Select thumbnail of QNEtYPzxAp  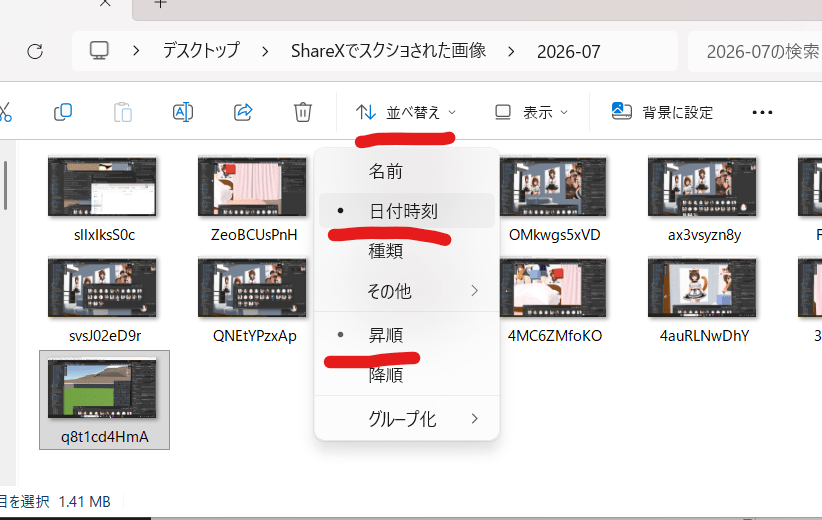tap(252, 287)
